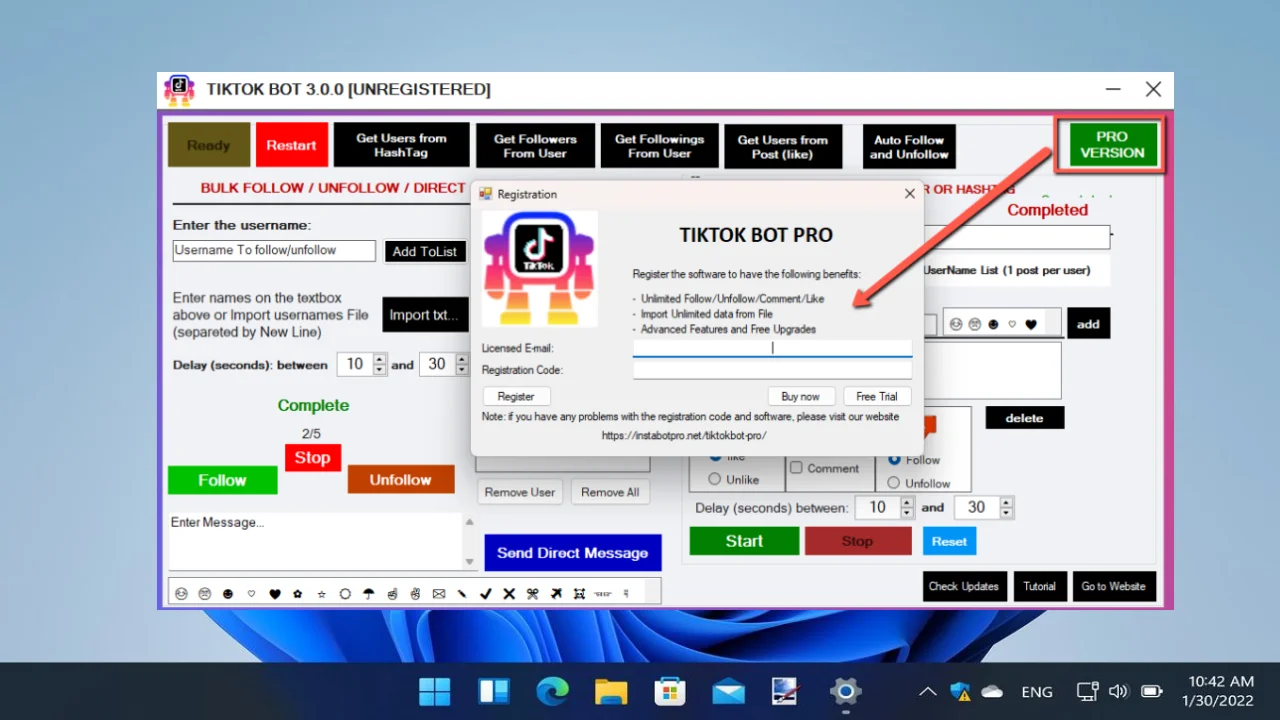Insert the black filled smiley from bottom emoji bar
This screenshot has height=720, width=1280.
coord(228,594)
